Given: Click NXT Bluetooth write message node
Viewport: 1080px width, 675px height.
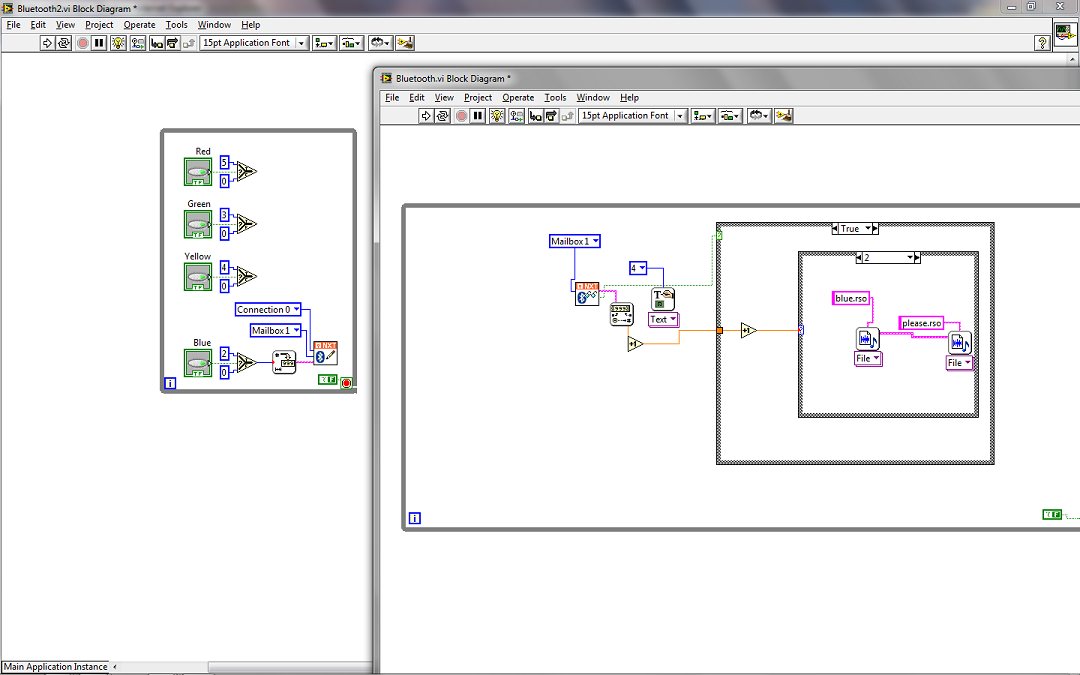Looking at the screenshot, I should click(325, 353).
